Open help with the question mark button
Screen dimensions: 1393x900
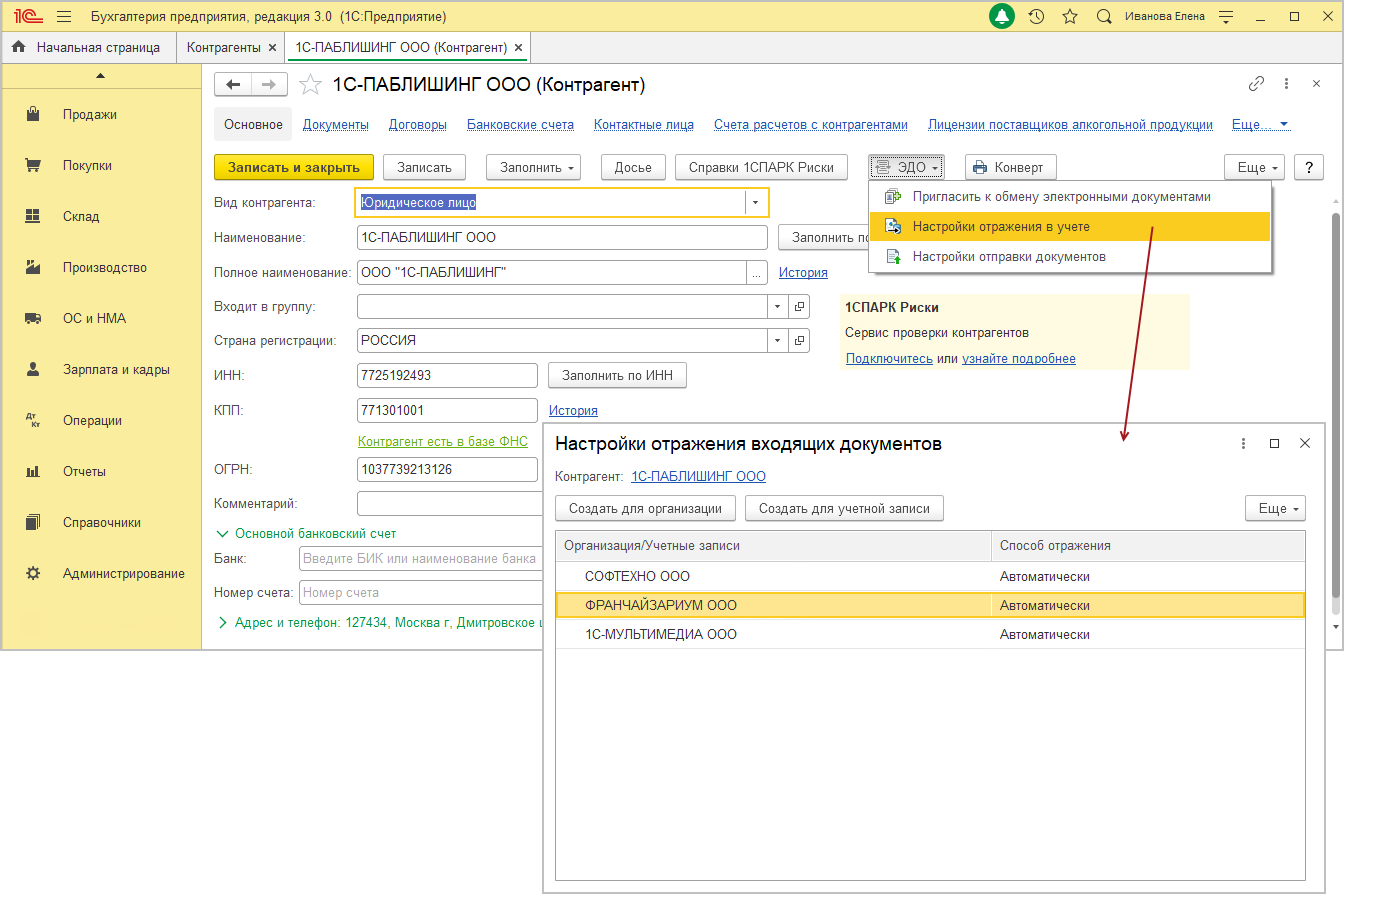point(1309,167)
